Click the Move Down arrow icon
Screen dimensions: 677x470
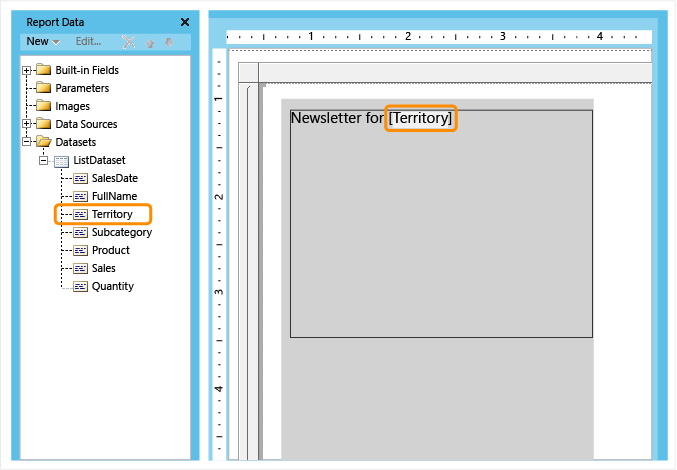[169, 42]
